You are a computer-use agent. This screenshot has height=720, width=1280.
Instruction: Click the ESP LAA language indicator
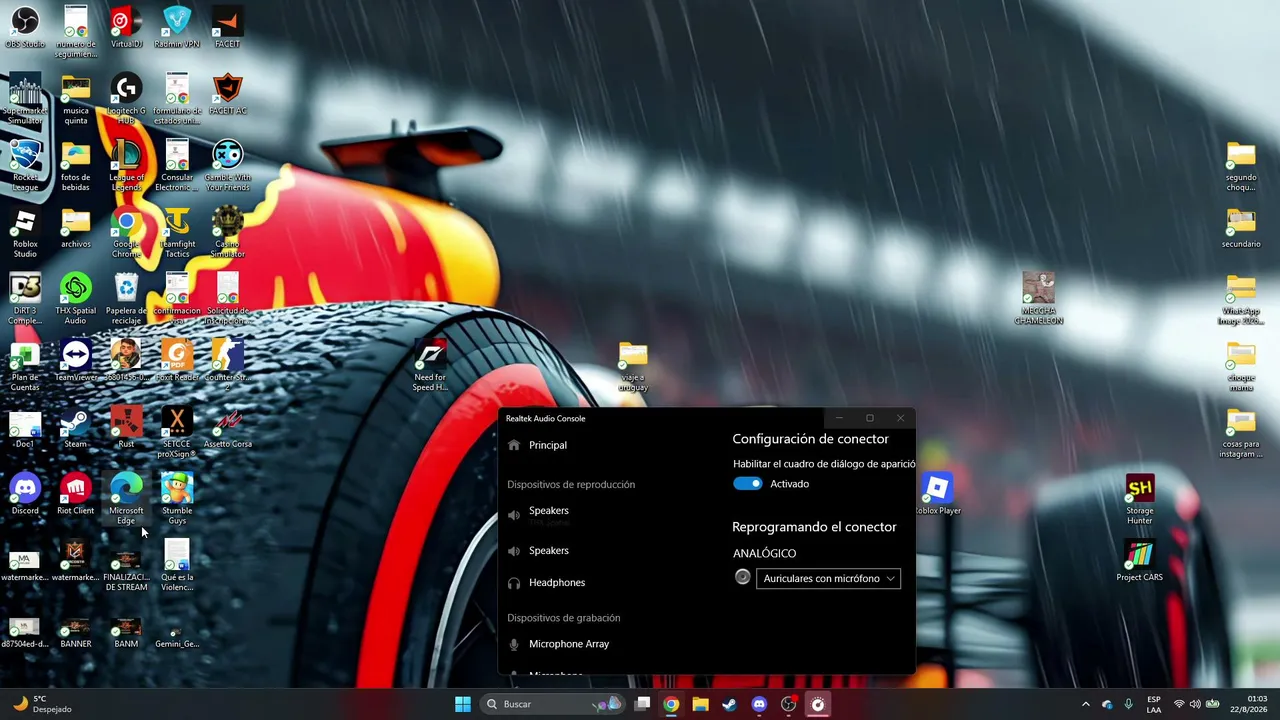click(x=1154, y=704)
